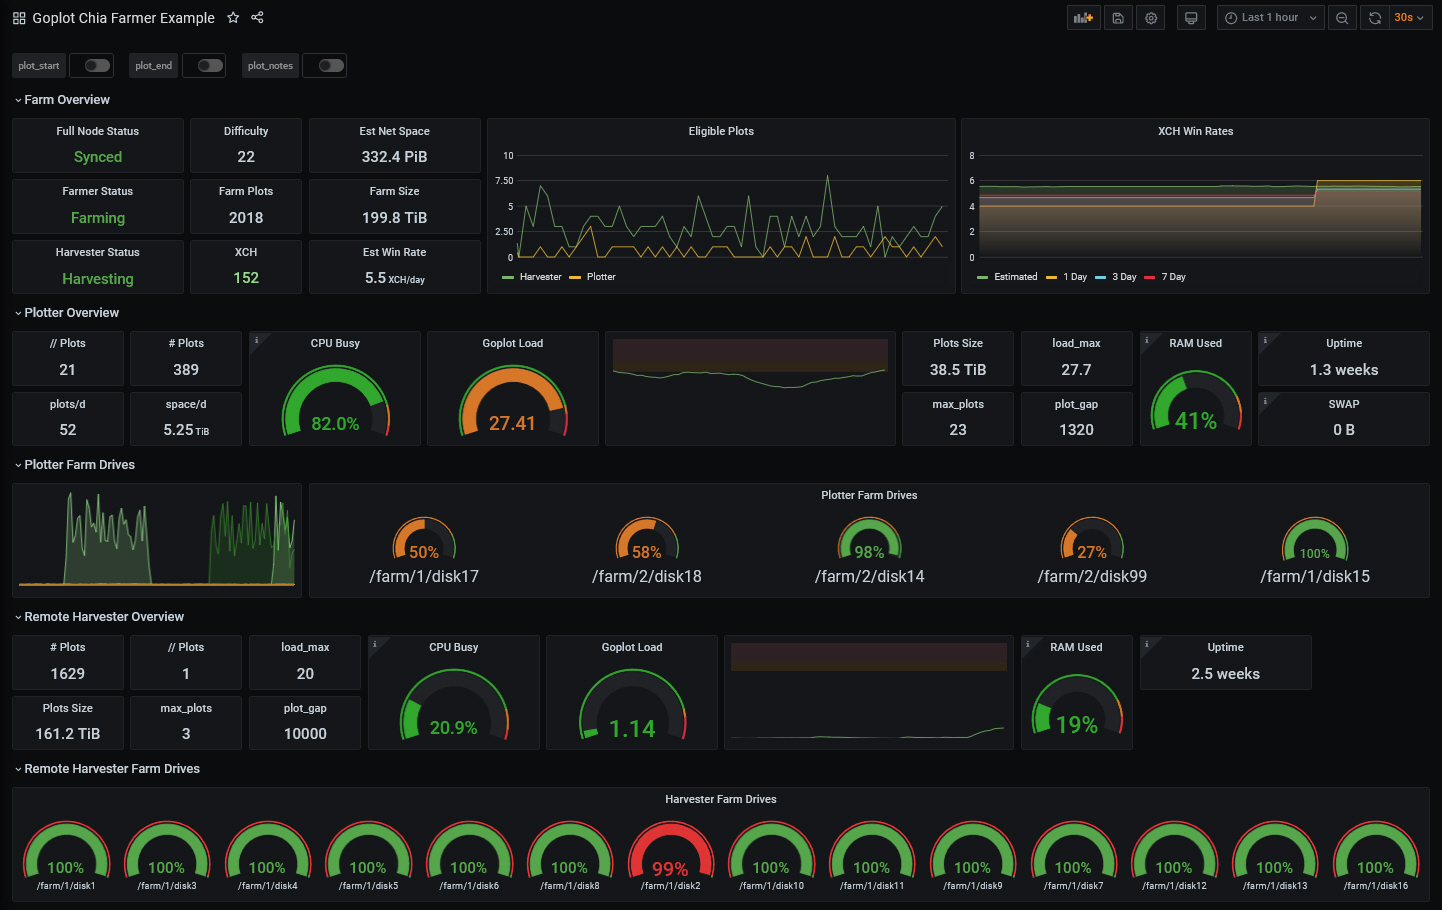1442x910 pixels.
Task: Open the 30s refresh interval dropdown
Action: (1409, 18)
